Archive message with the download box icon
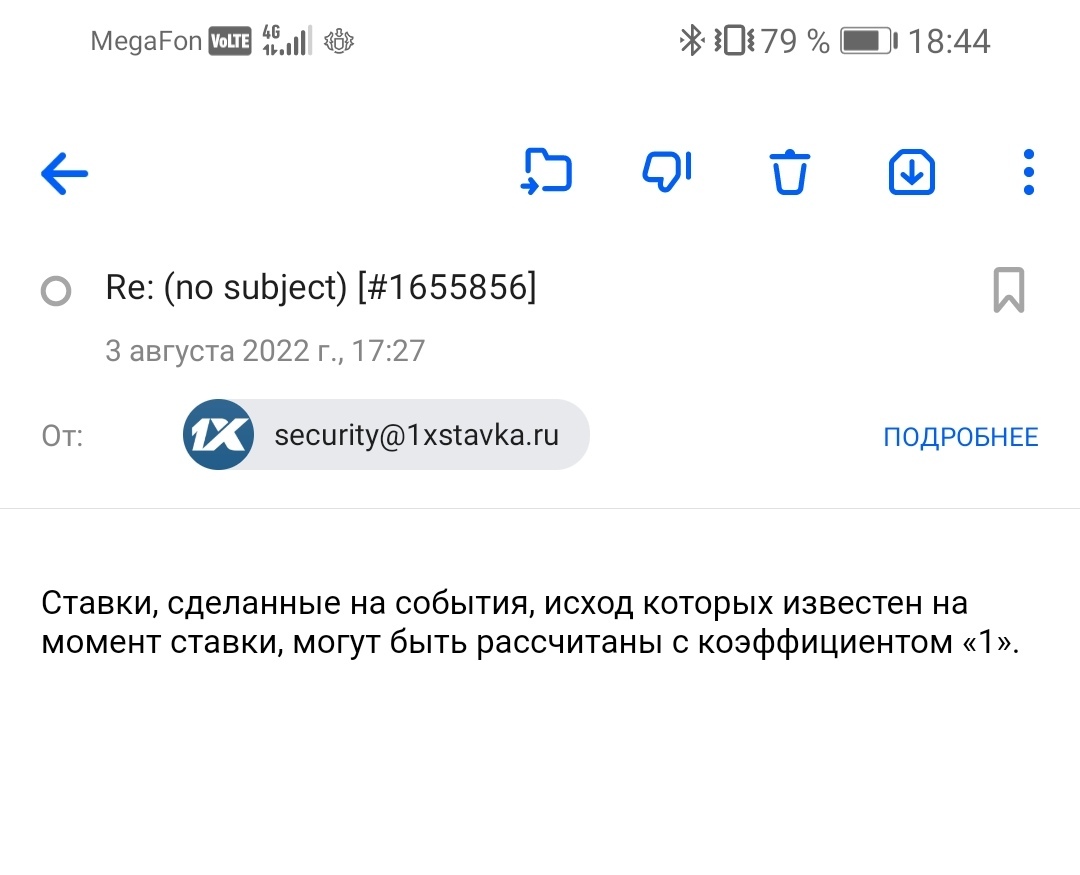The image size is (1080, 875). [x=911, y=172]
